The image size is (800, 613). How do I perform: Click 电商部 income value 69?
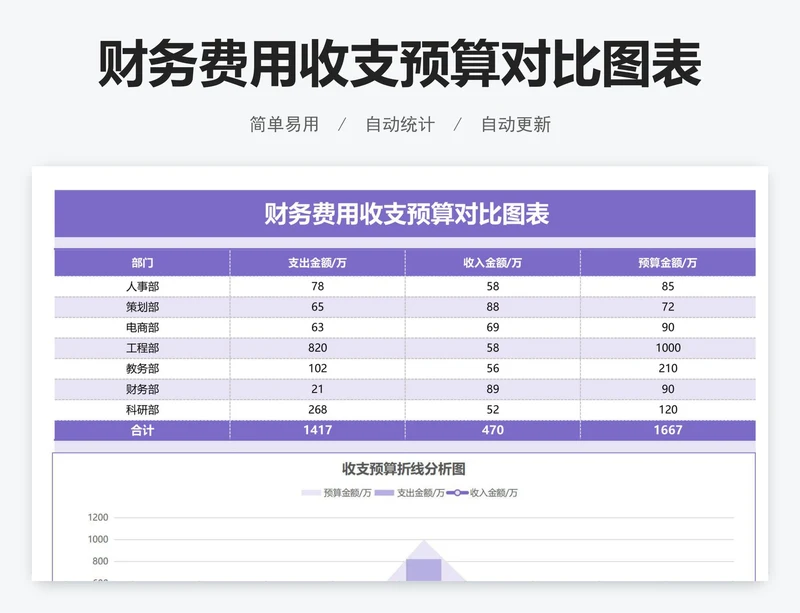pyautogui.click(x=492, y=327)
